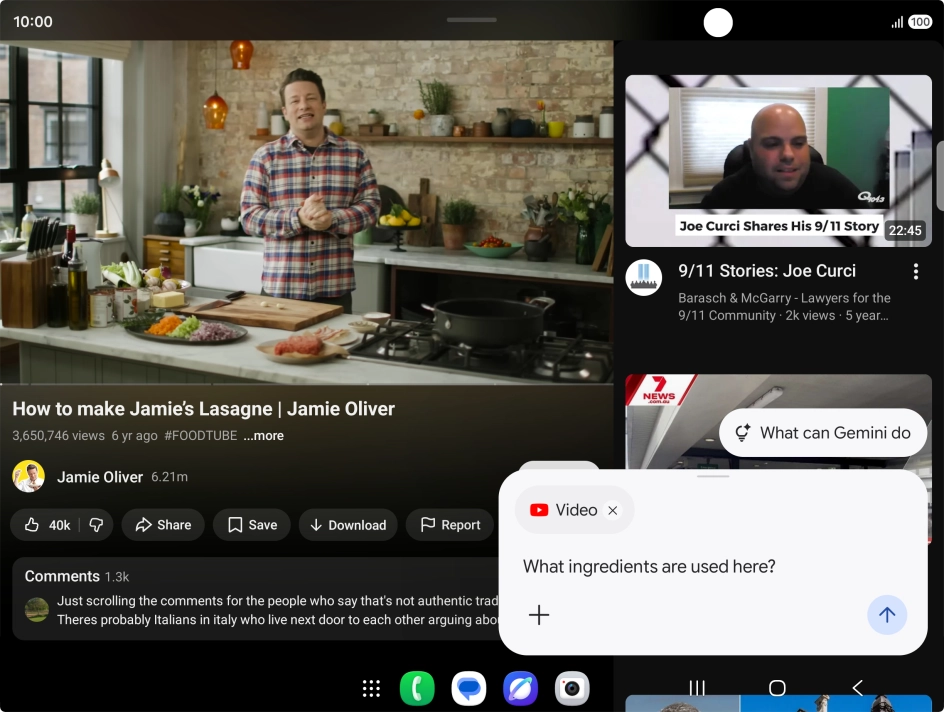Dislike the video with thumbs down icon
The width and height of the screenshot is (944, 712).
click(96, 525)
